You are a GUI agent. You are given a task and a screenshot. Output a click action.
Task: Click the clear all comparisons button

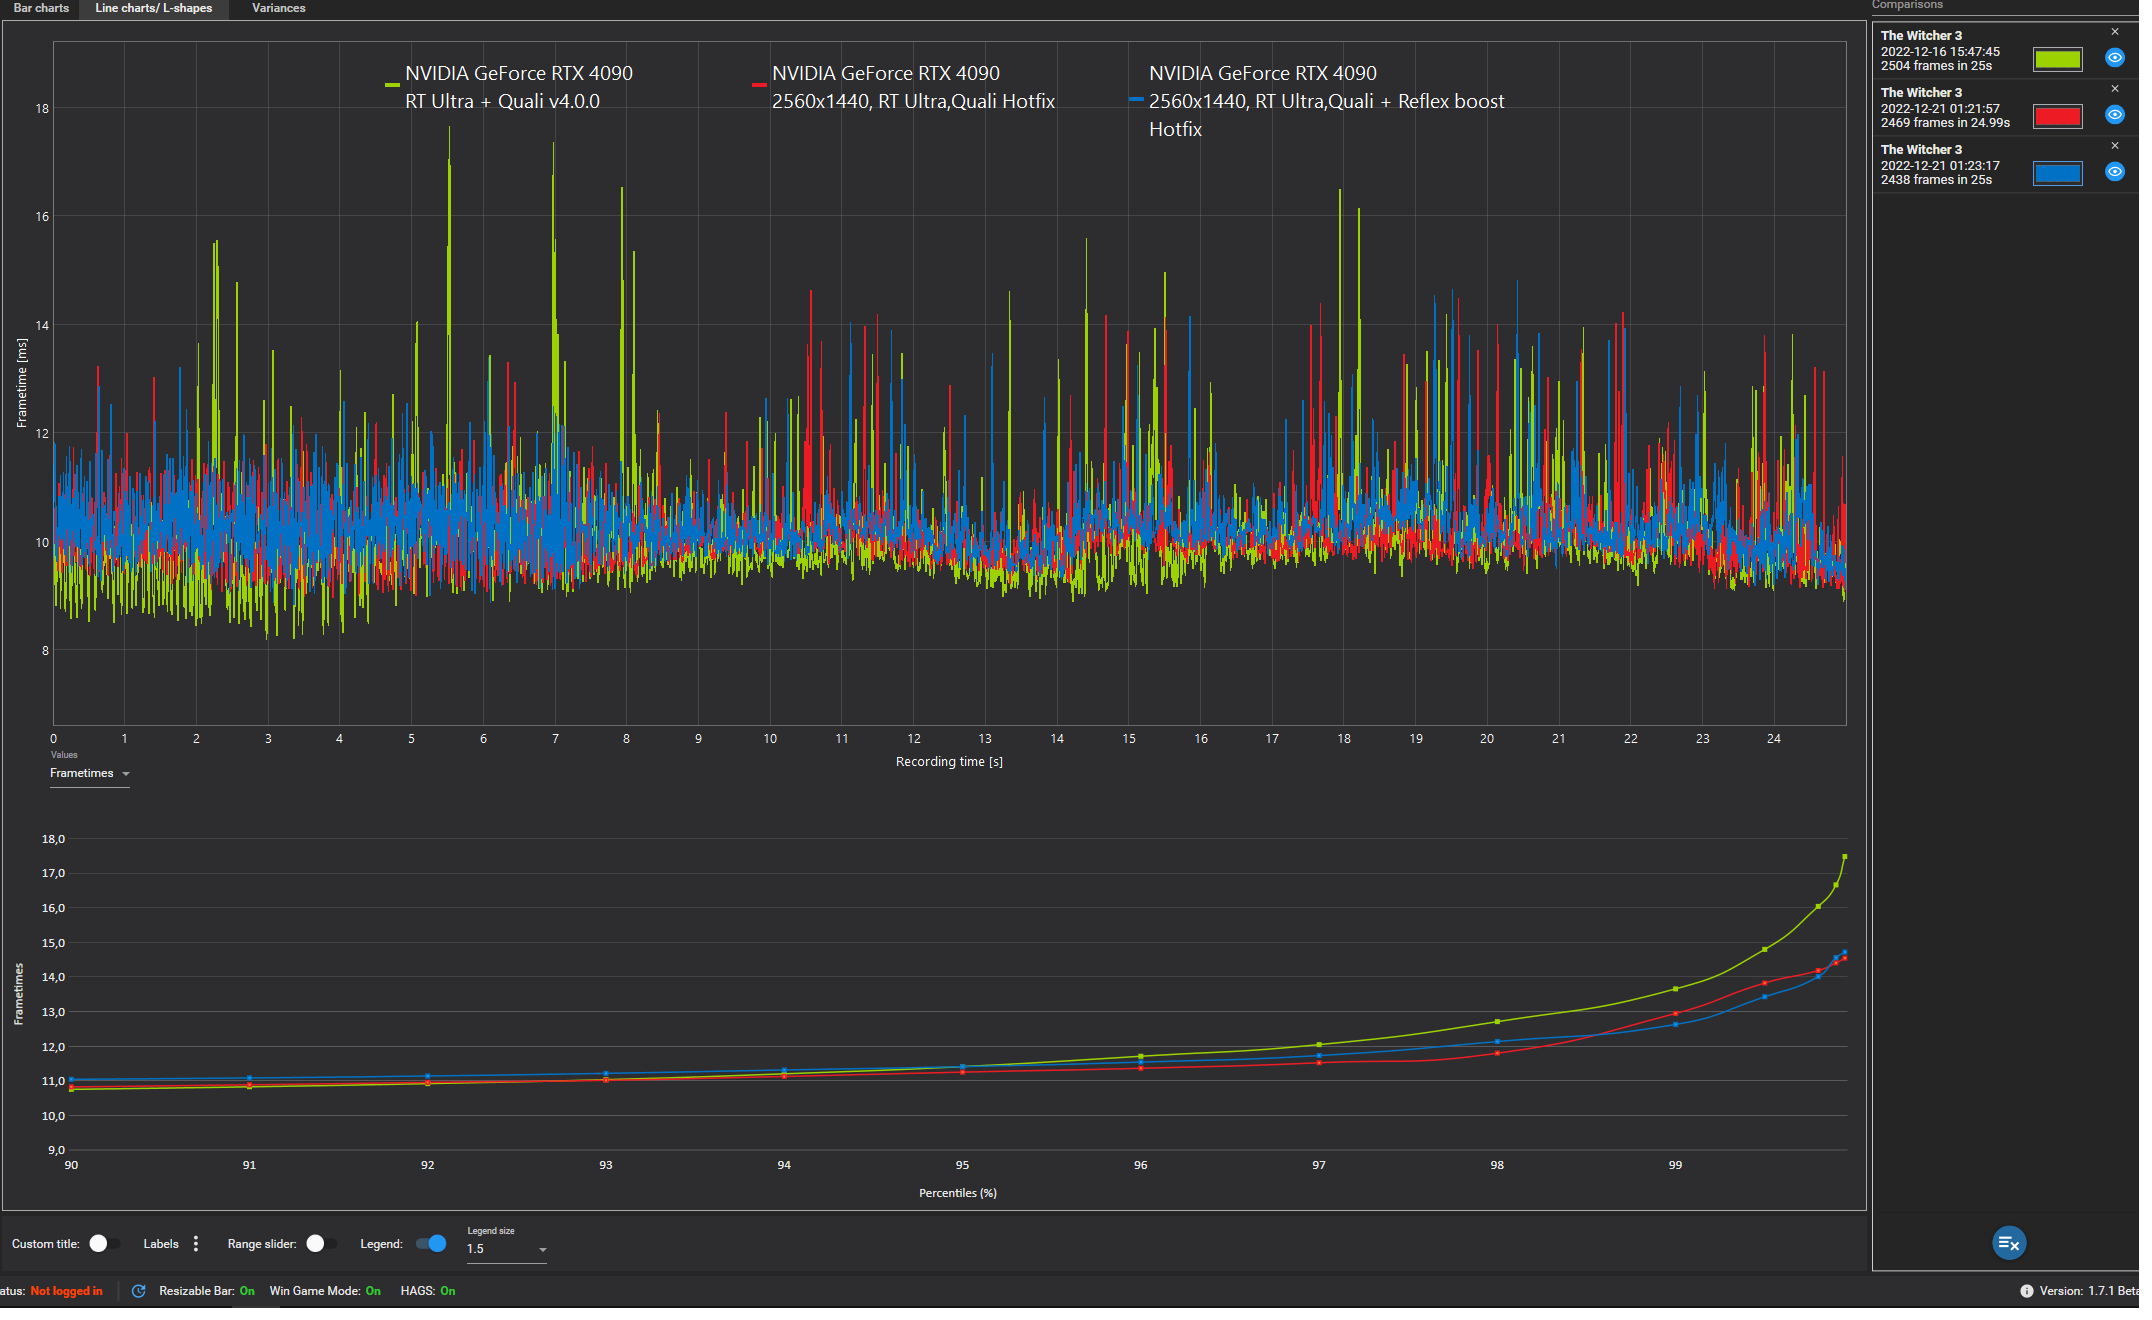click(x=2008, y=1243)
